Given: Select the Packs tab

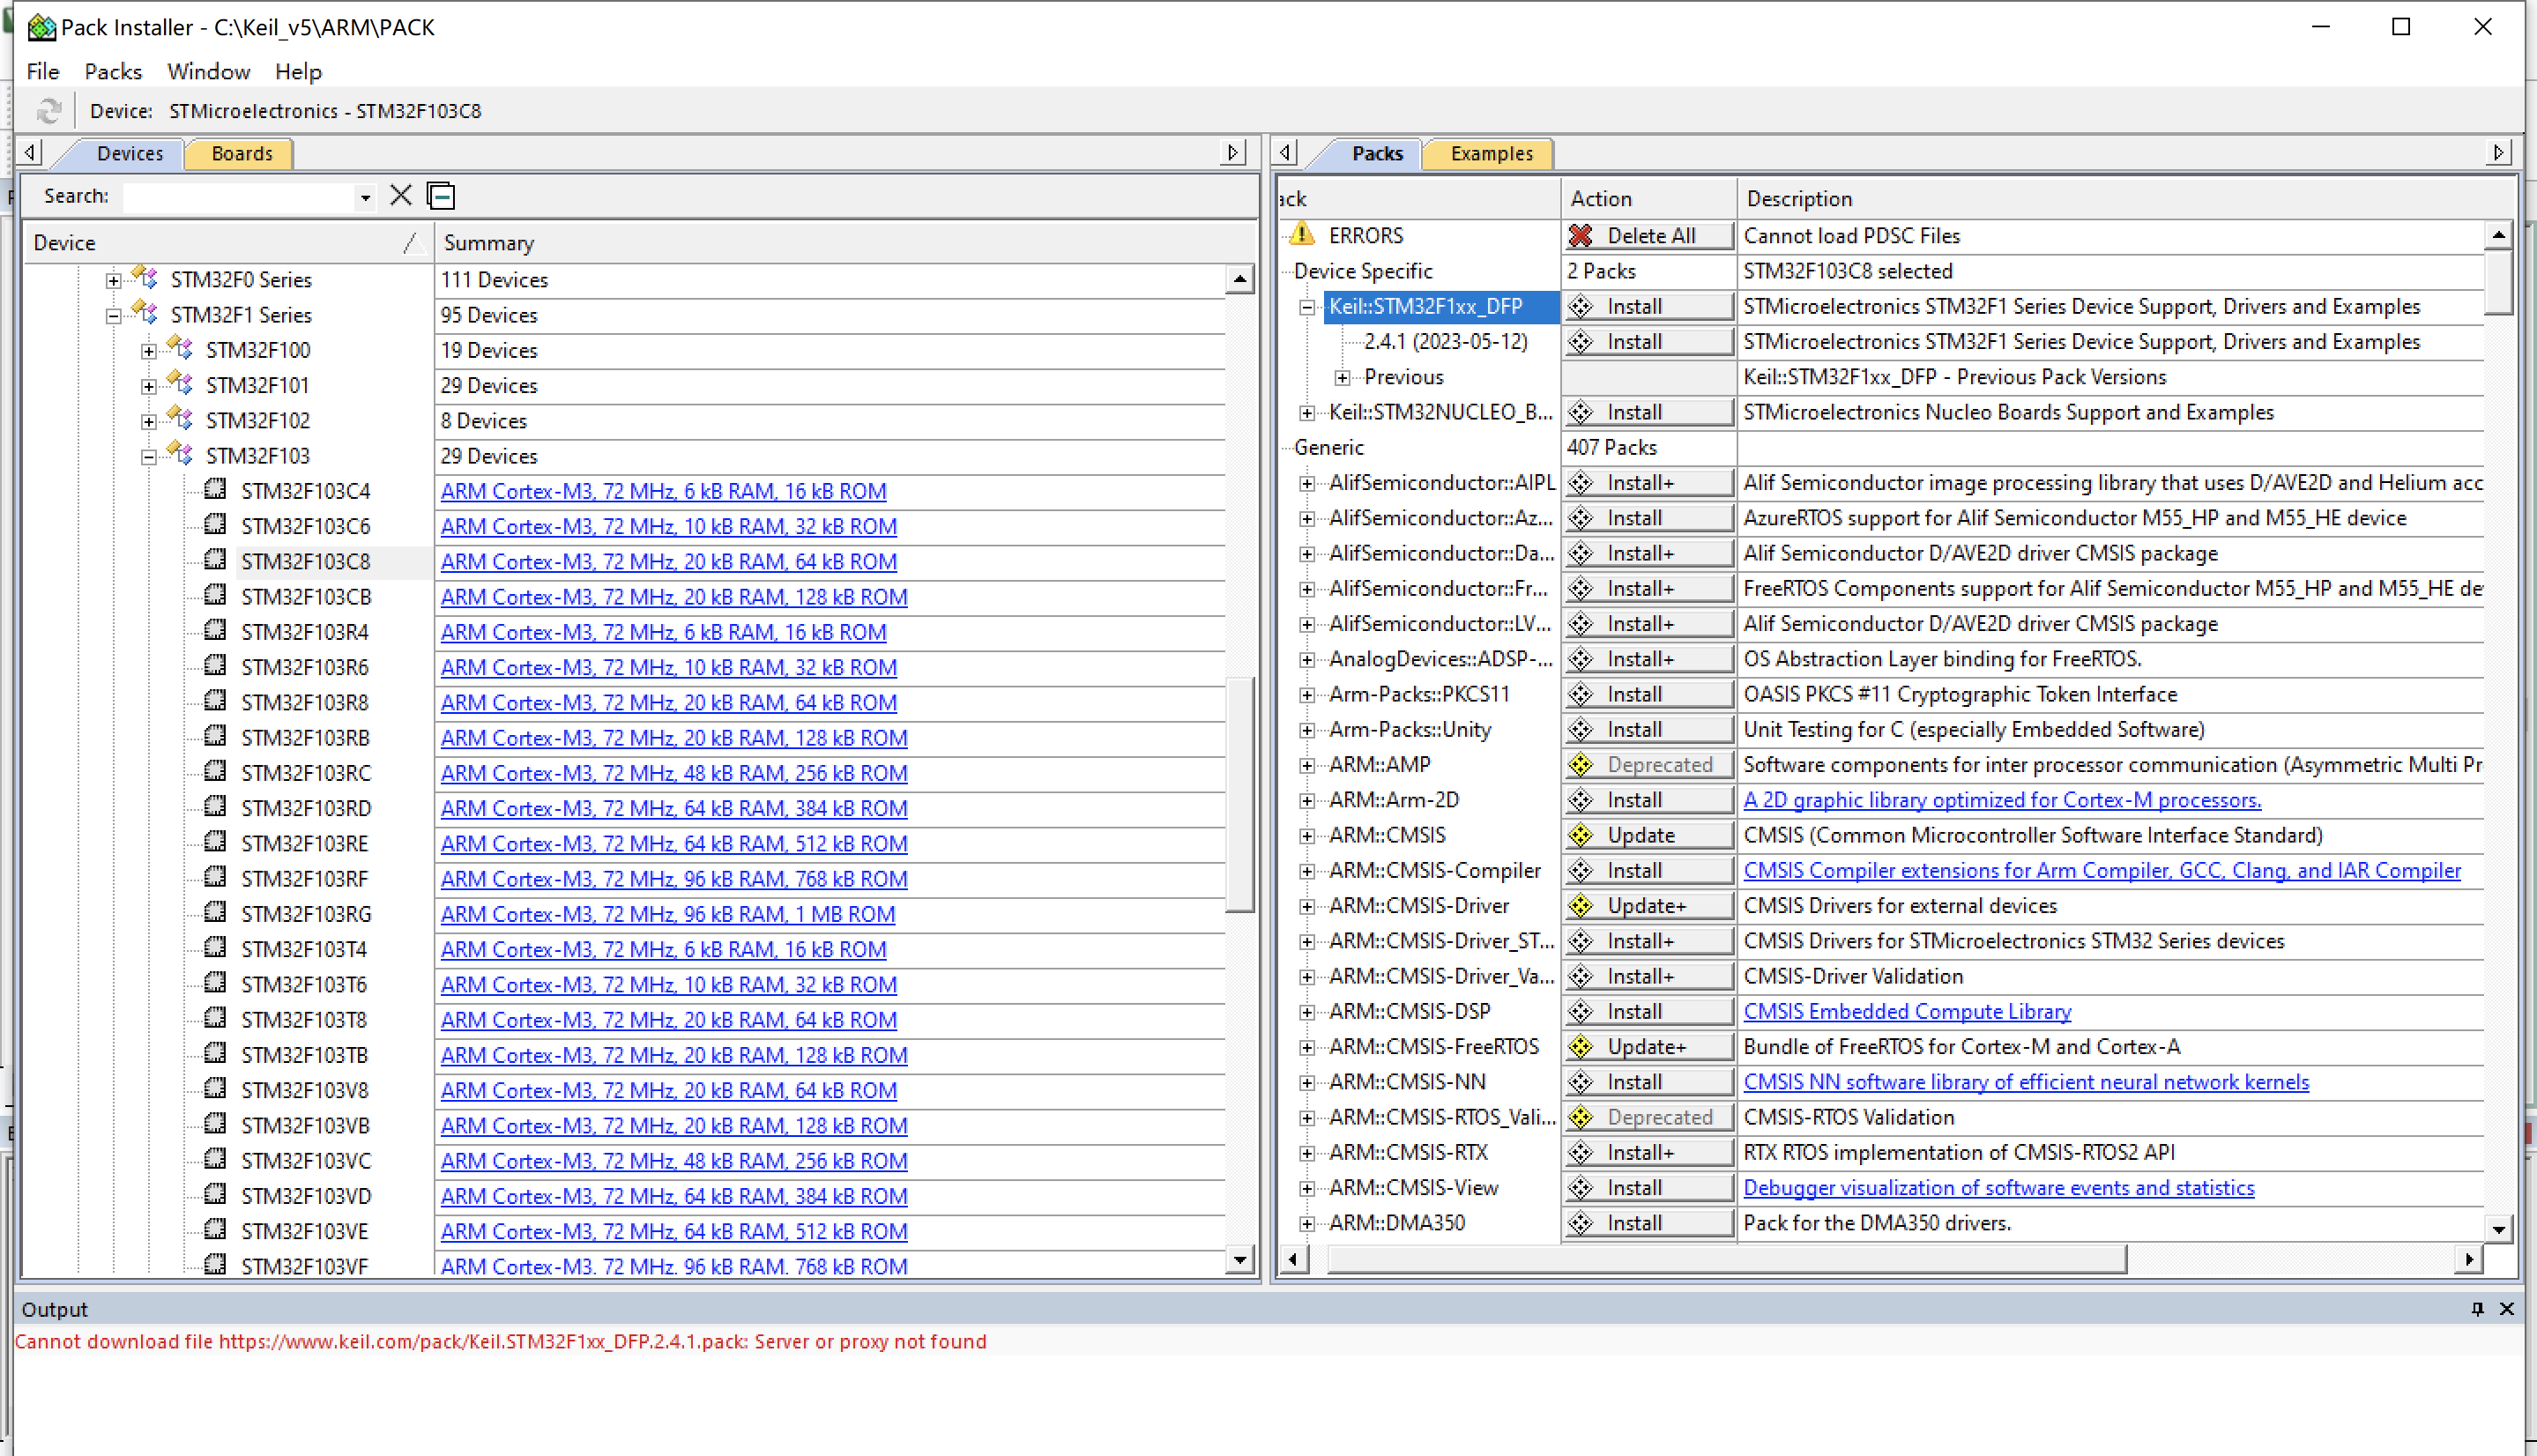Looking at the screenshot, I should pos(1377,153).
